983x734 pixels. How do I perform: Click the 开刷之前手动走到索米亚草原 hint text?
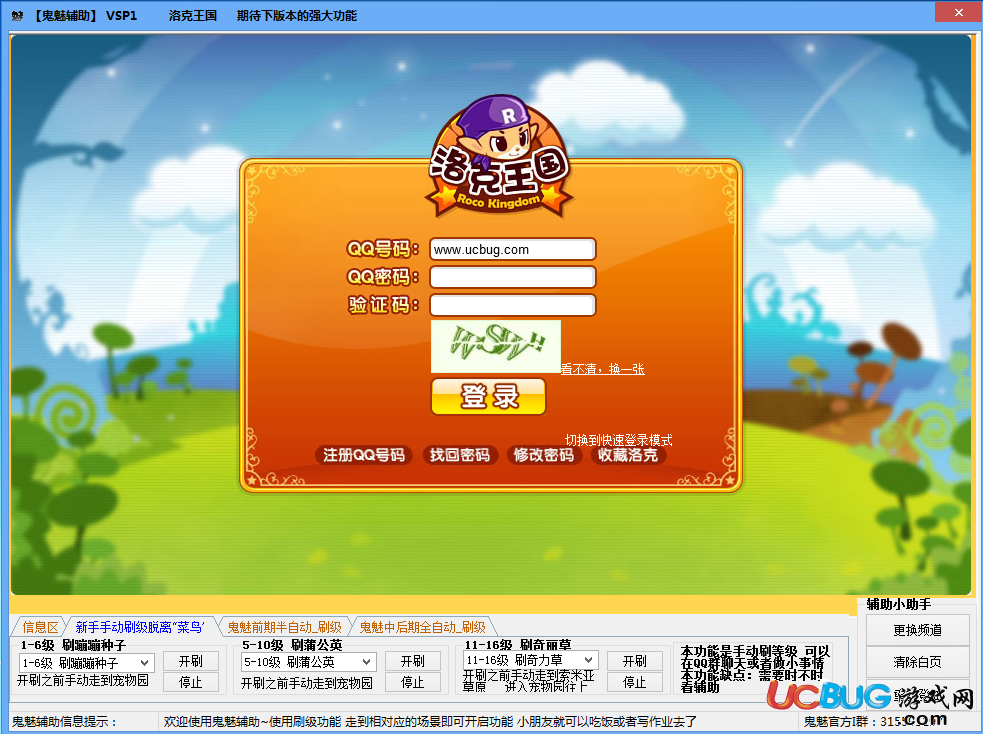[528, 681]
